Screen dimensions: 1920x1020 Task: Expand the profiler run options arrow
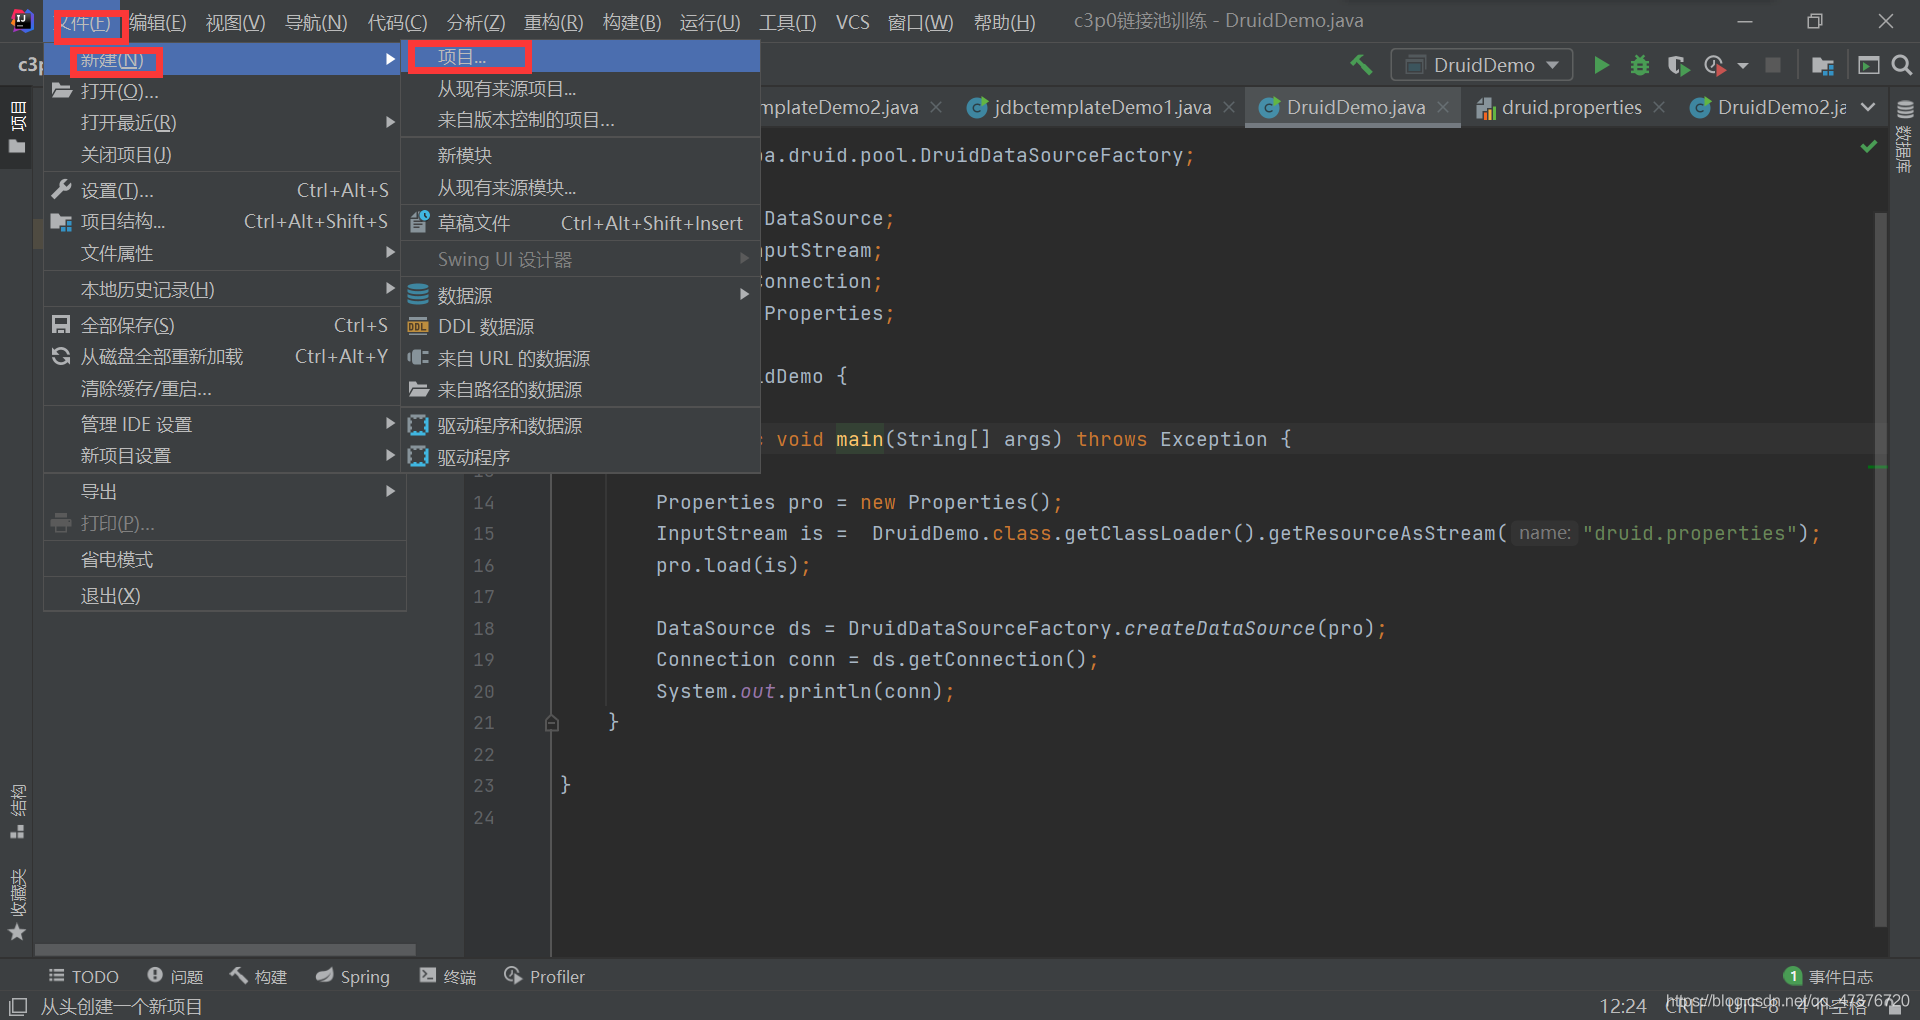point(1743,65)
